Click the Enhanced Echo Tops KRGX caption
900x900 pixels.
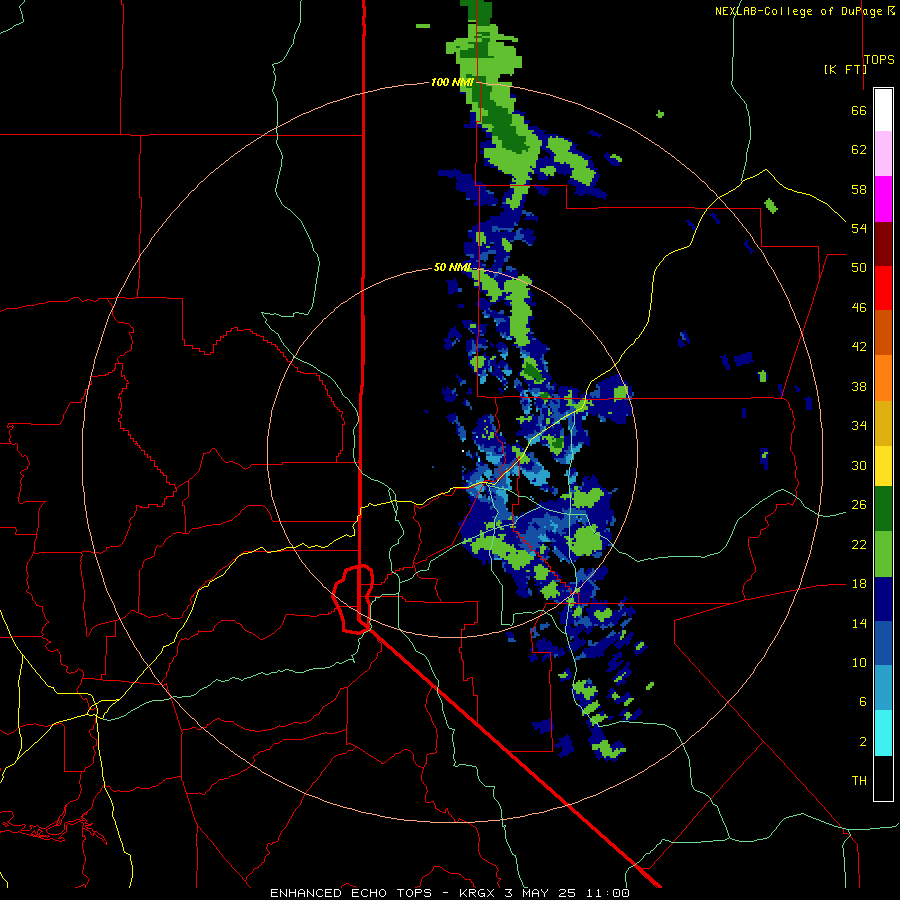pyautogui.click(x=449, y=893)
